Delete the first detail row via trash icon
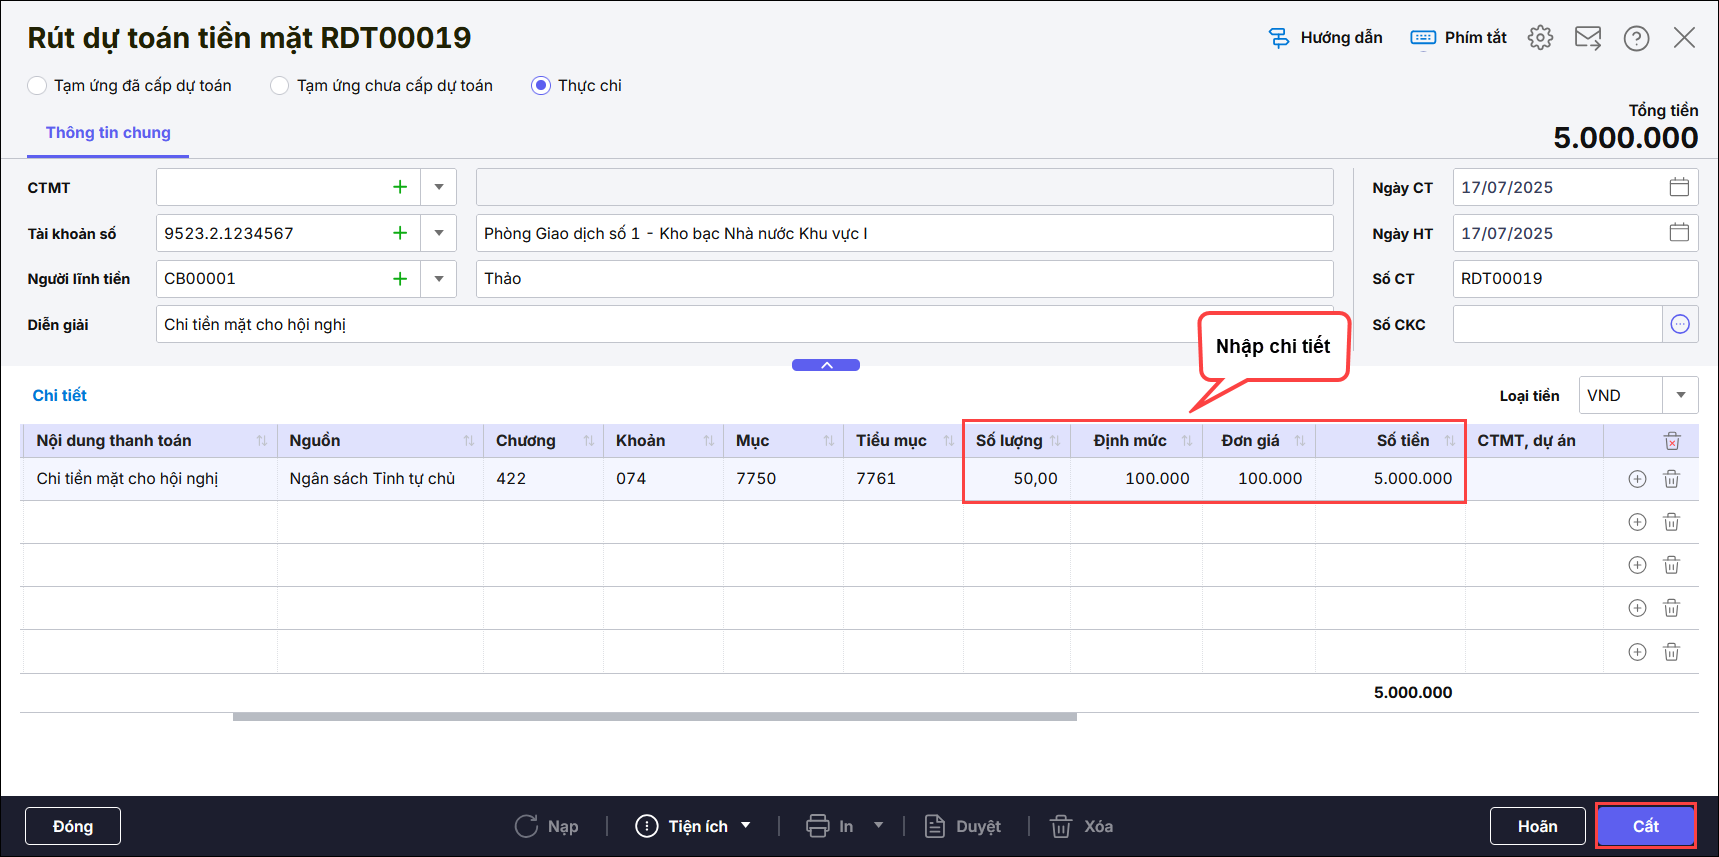 [1671, 479]
